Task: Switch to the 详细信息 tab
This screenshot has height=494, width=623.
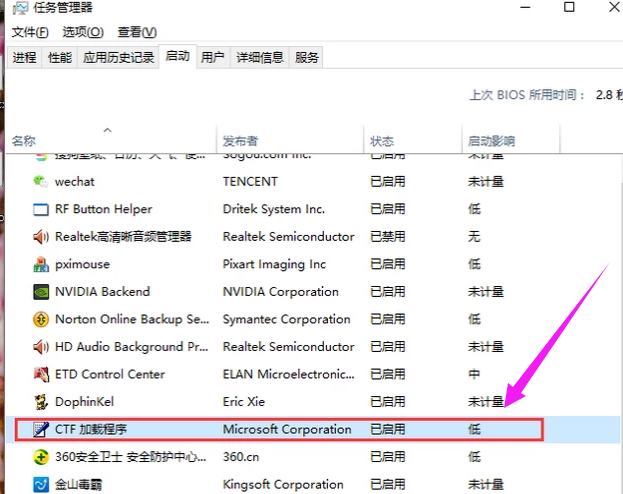Action: coord(259,58)
